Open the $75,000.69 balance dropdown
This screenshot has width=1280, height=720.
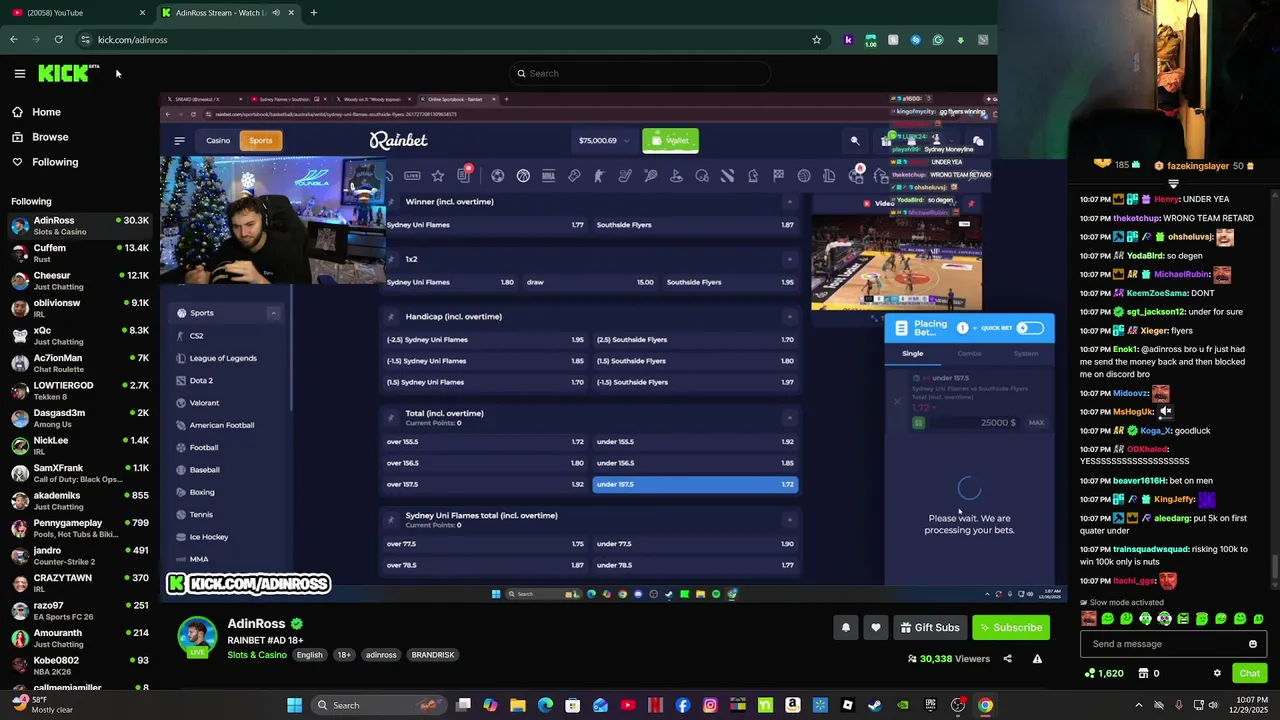pyautogui.click(x=604, y=141)
